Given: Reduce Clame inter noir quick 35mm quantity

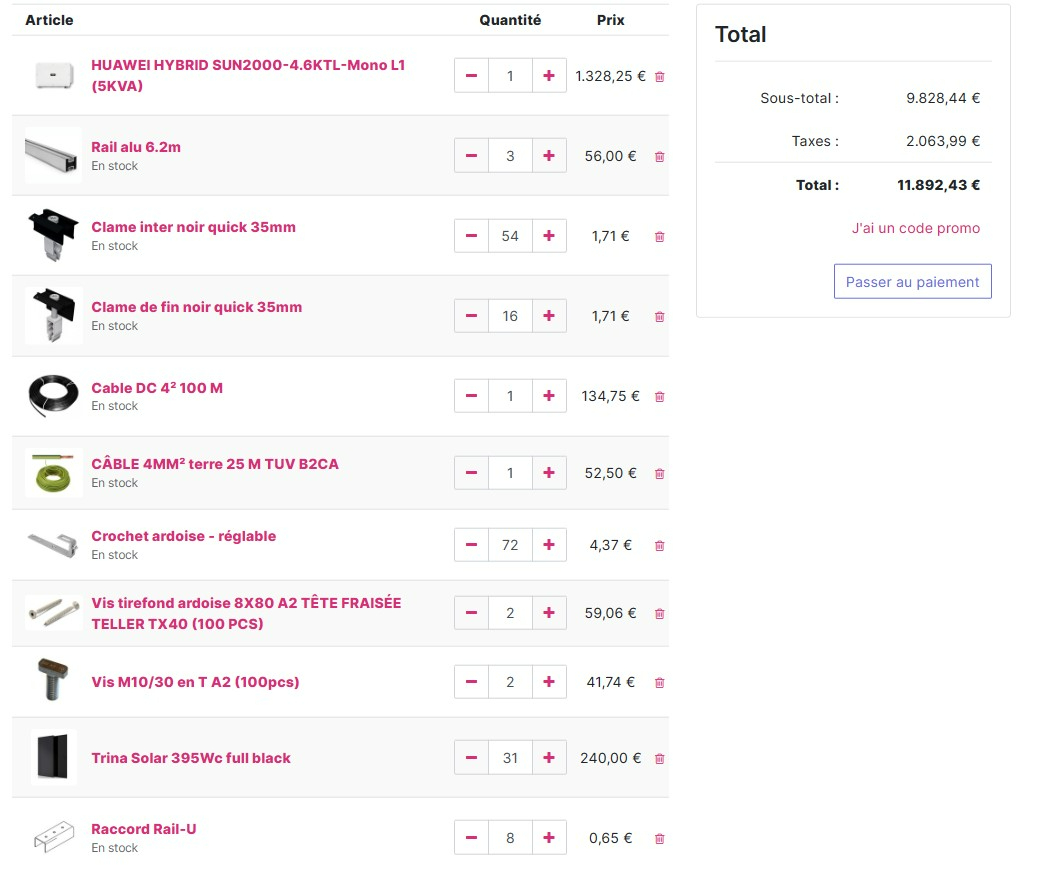Looking at the screenshot, I should pos(472,236).
